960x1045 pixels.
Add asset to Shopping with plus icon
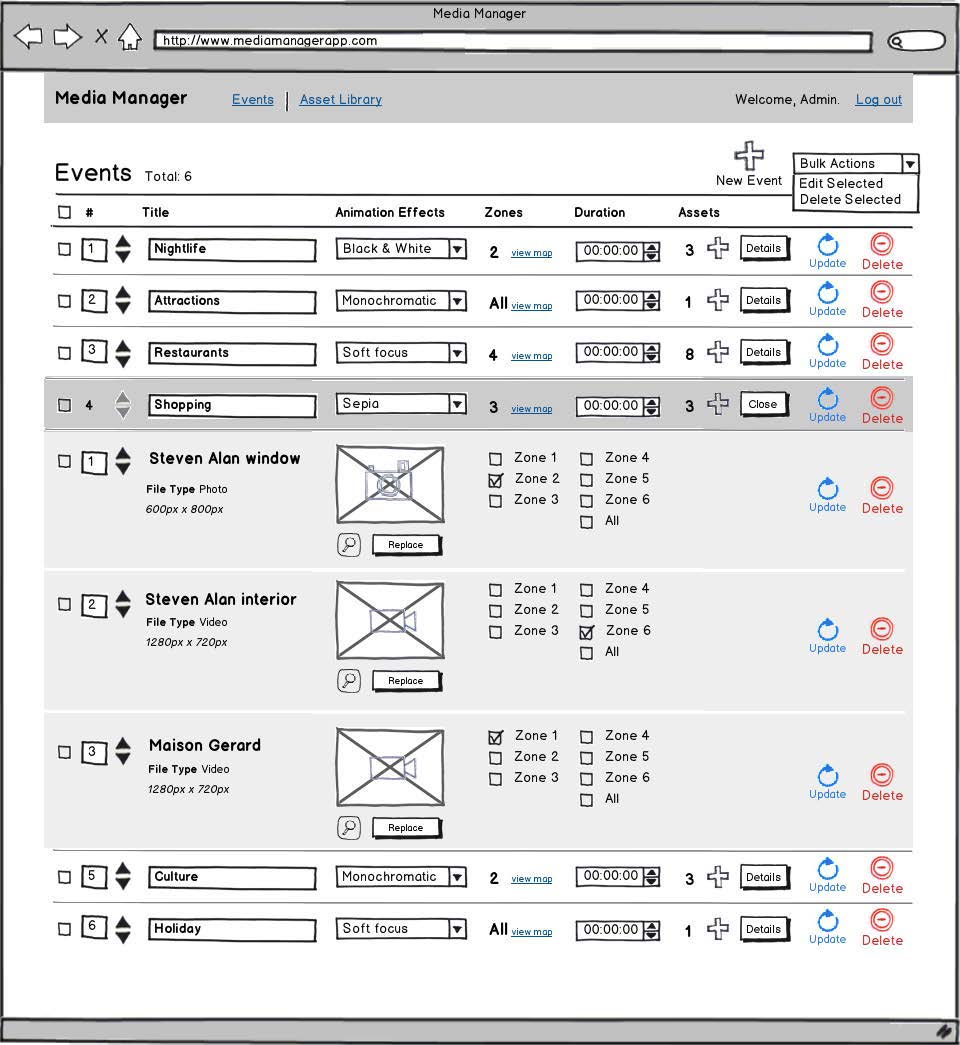click(x=718, y=404)
